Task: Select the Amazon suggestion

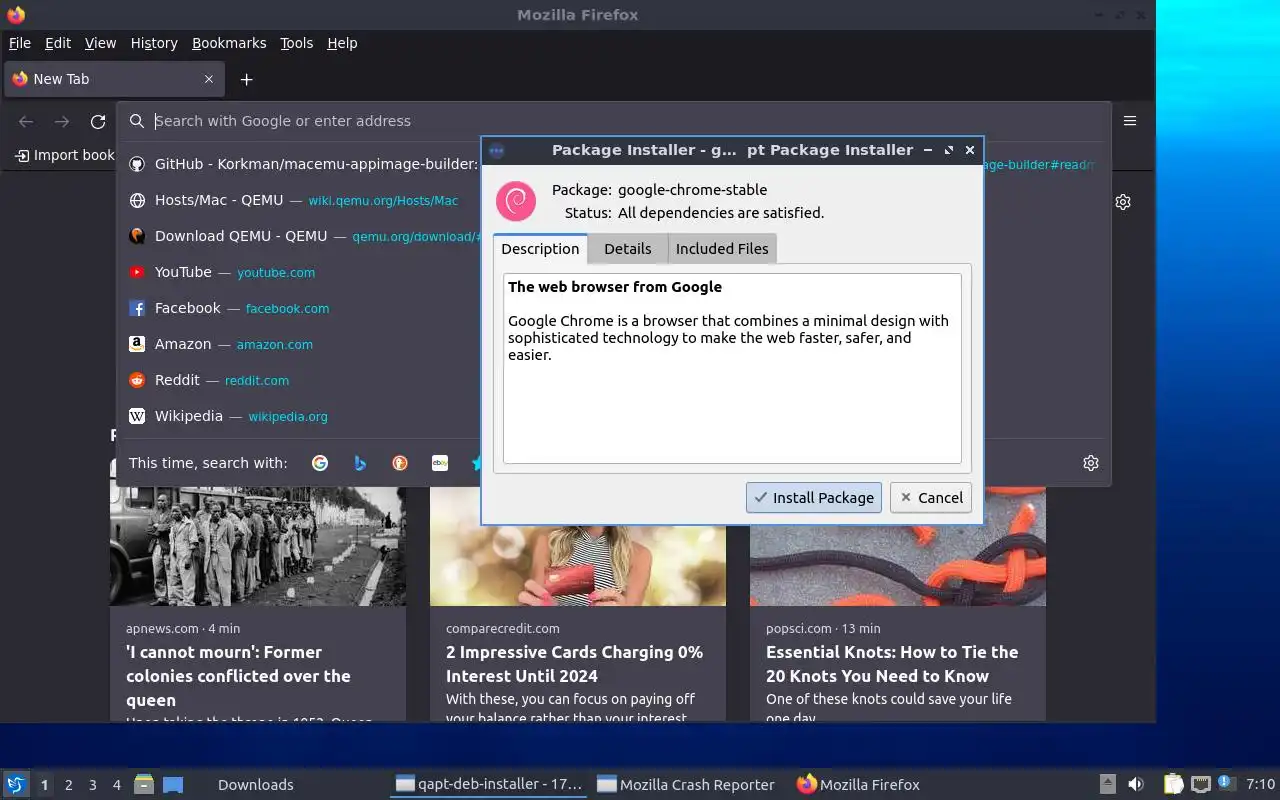Action: coord(302,344)
